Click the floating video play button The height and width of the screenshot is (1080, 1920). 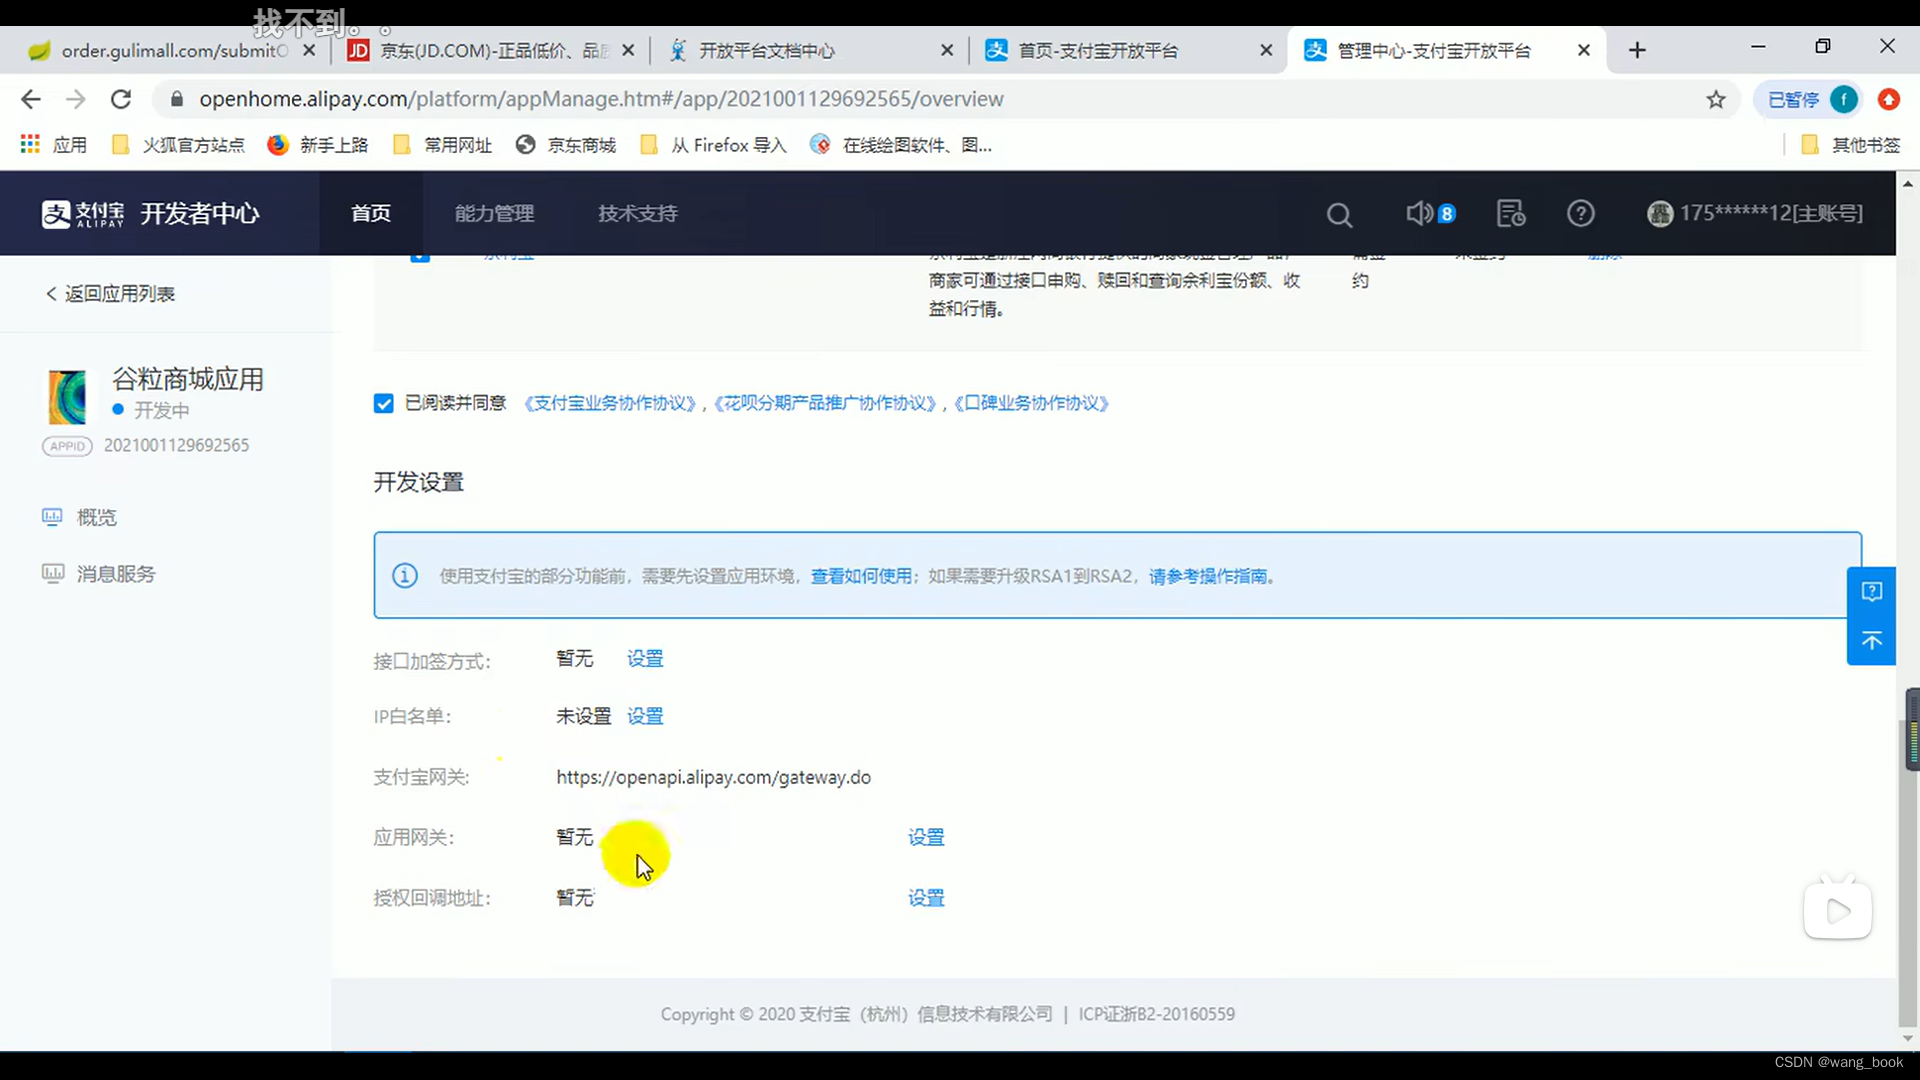(x=1838, y=910)
